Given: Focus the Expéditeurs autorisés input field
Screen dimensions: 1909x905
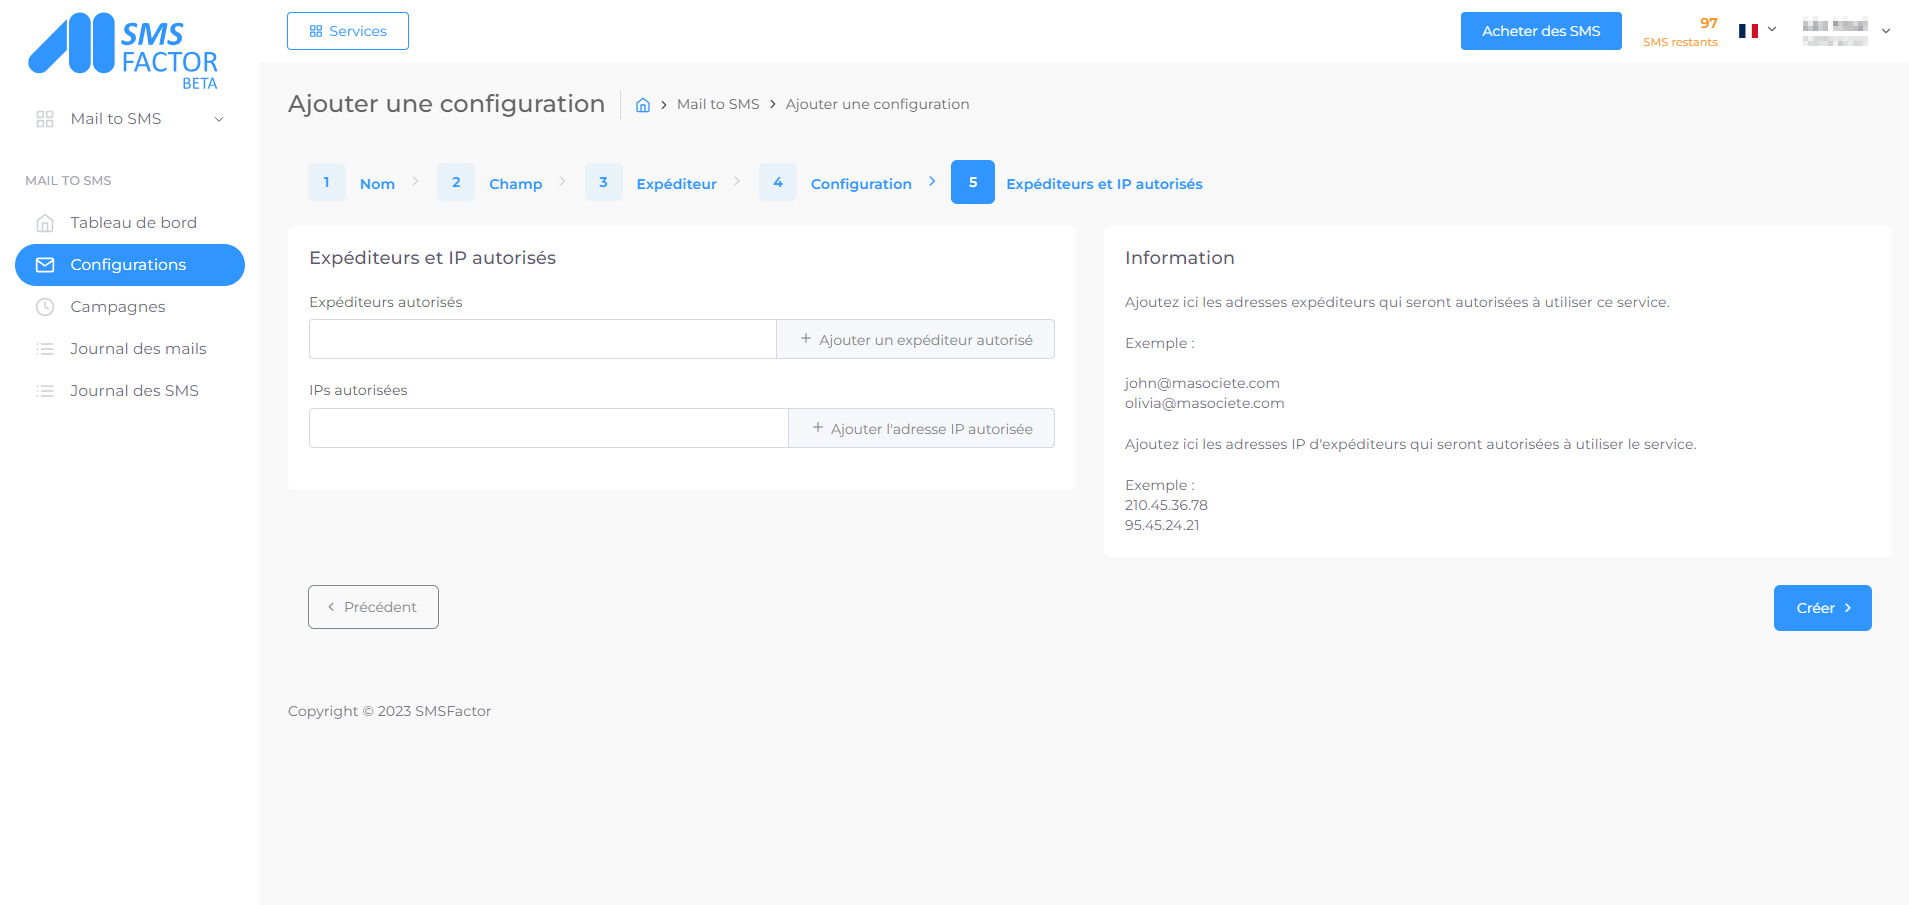Looking at the screenshot, I should [x=542, y=340].
